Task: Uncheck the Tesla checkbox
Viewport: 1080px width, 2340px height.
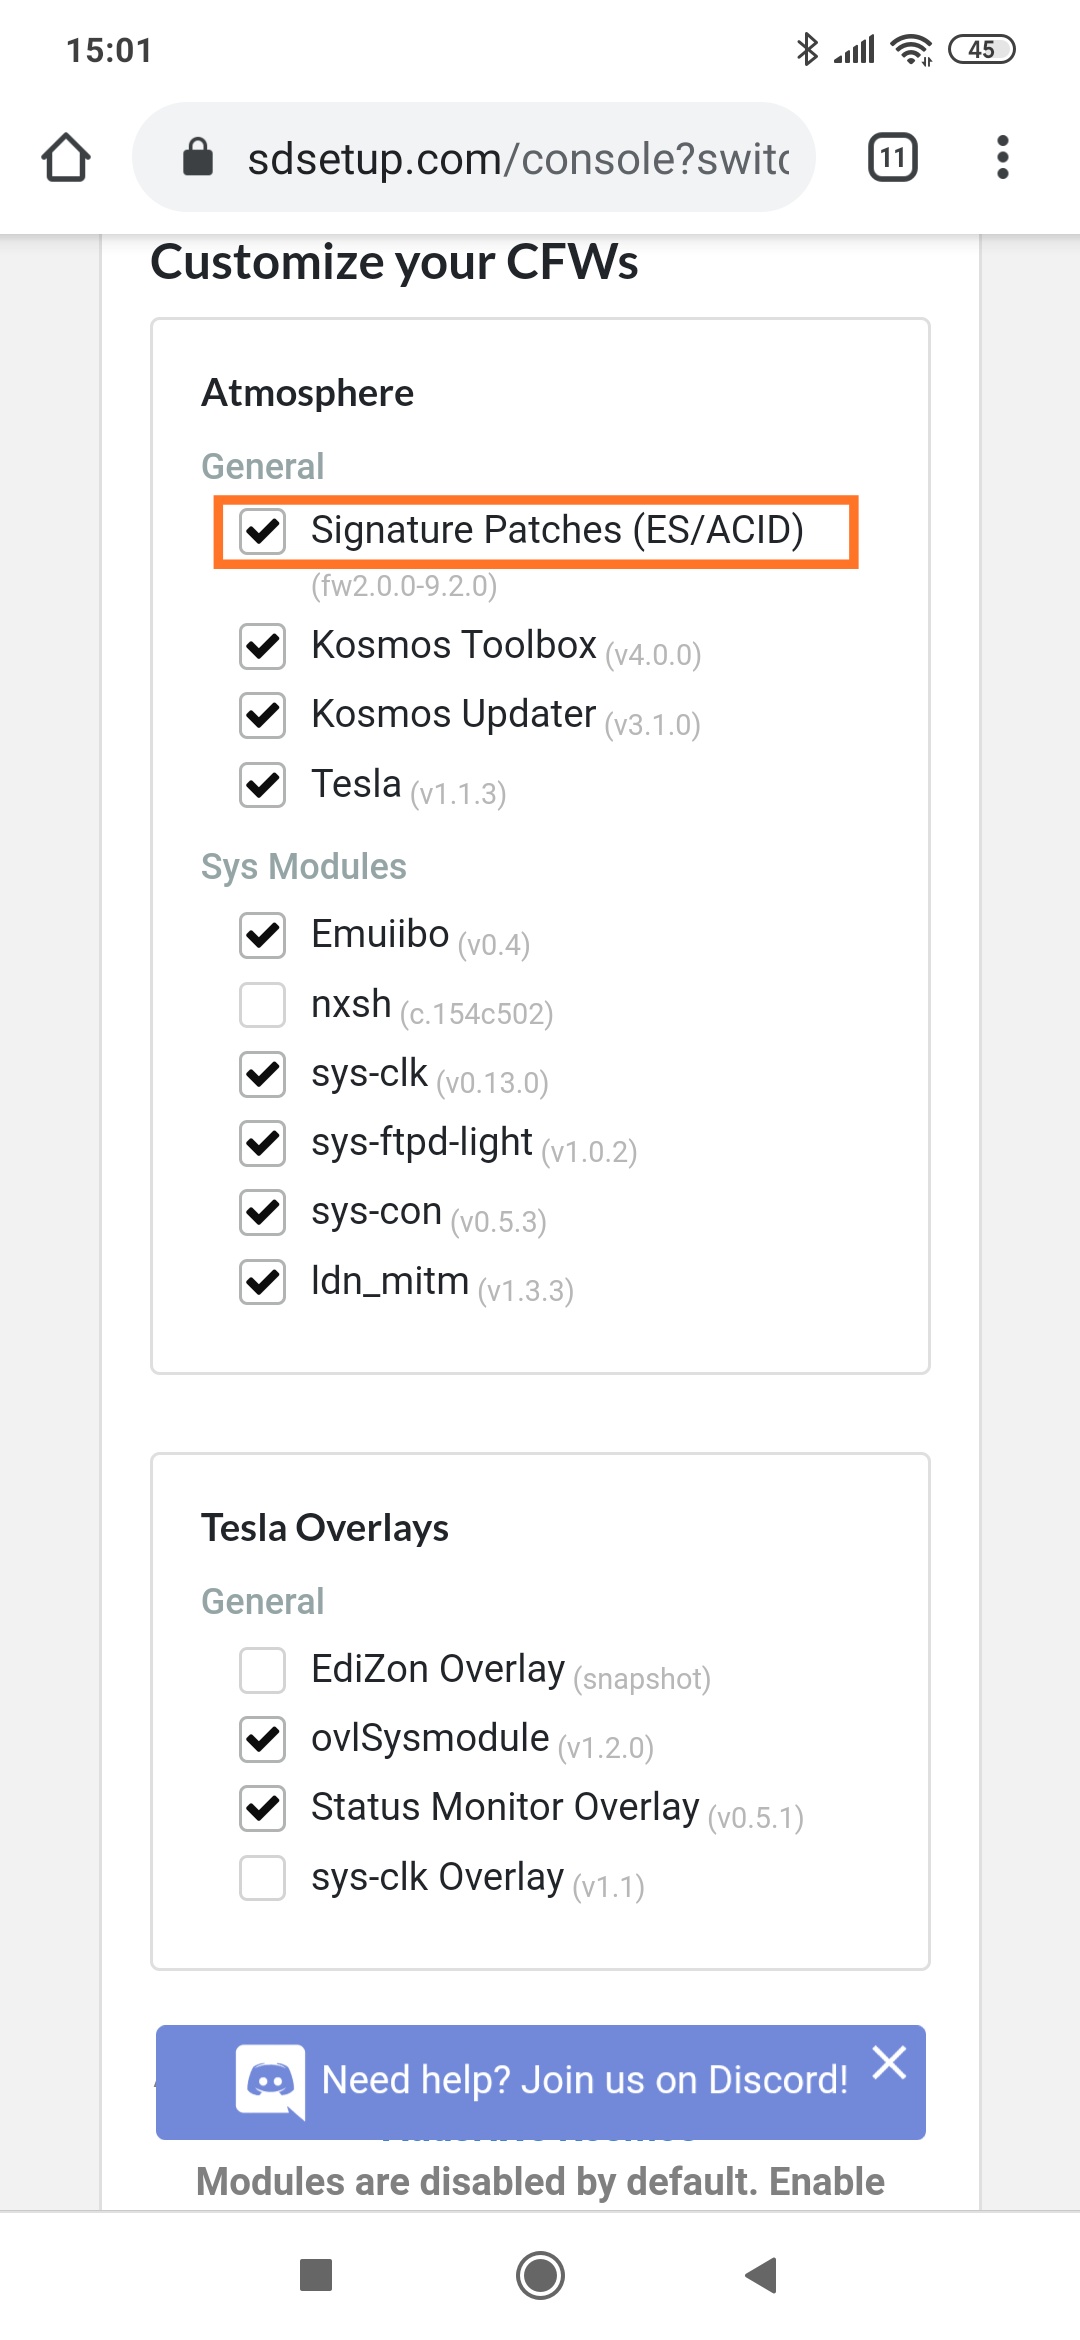Action: (x=263, y=785)
